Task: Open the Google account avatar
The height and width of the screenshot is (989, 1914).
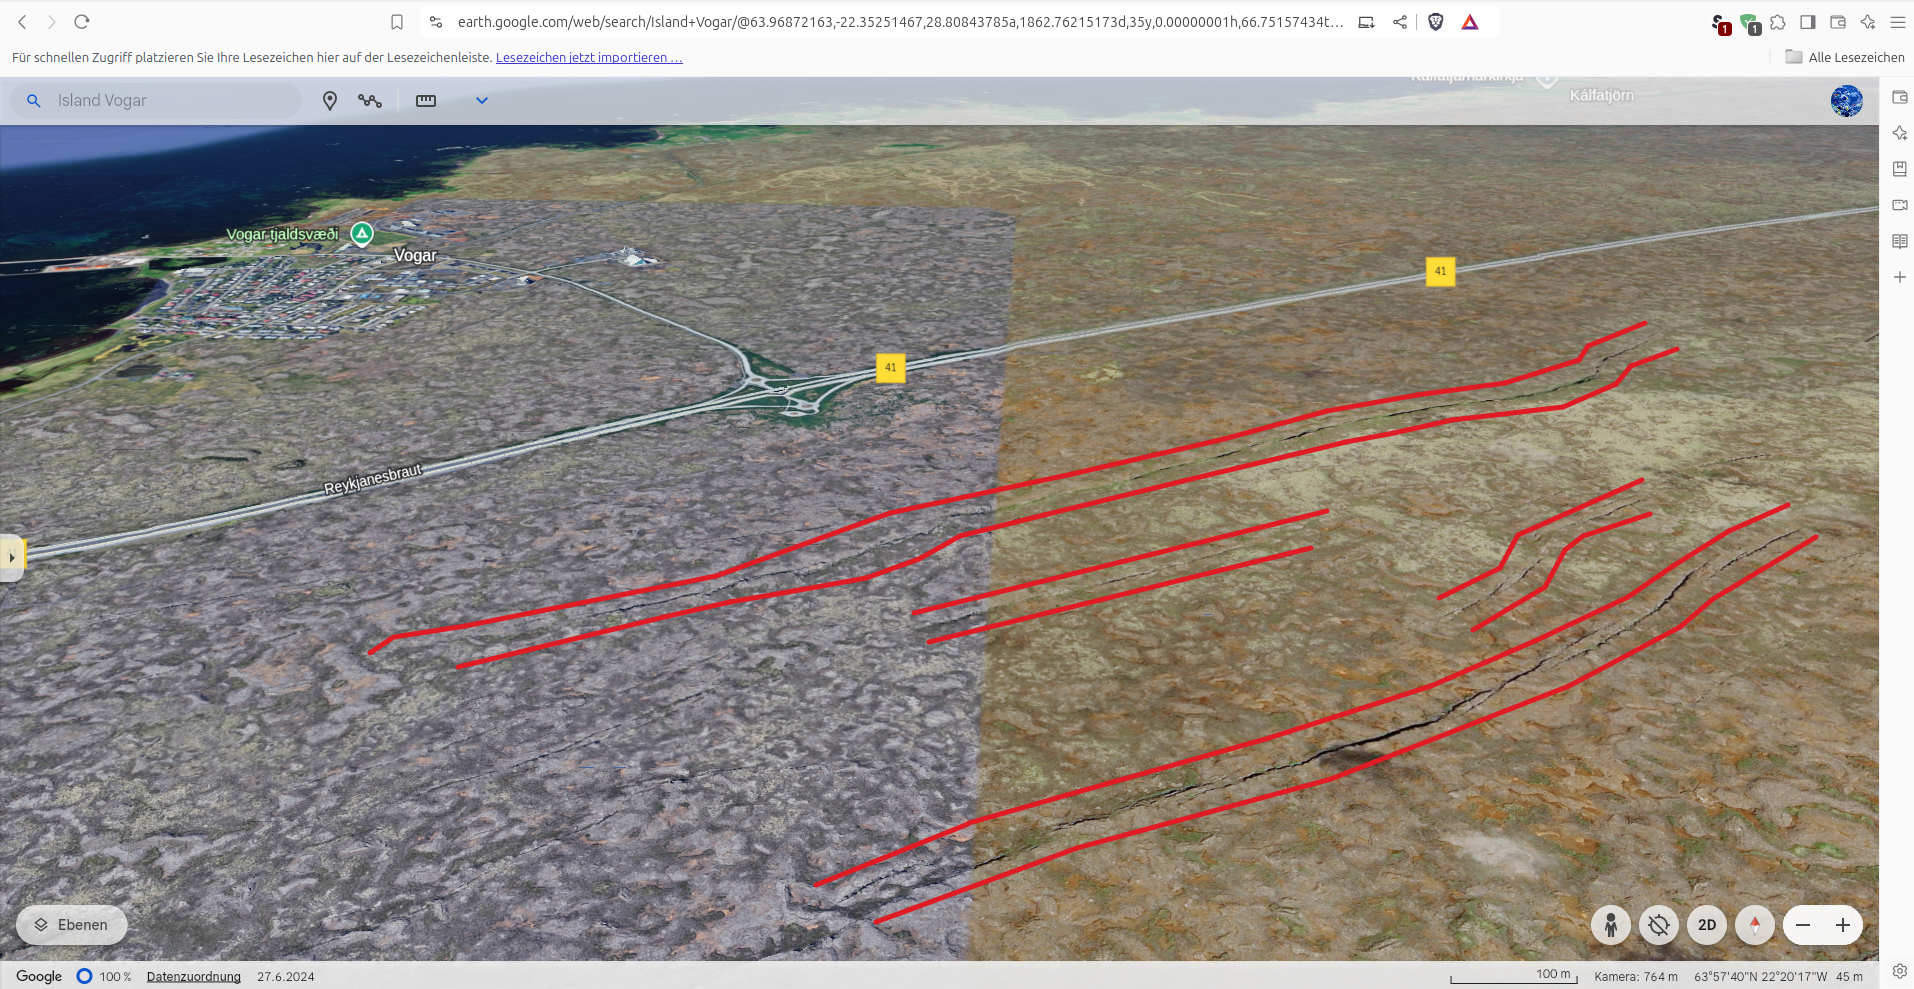Action: pos(1847,101)
